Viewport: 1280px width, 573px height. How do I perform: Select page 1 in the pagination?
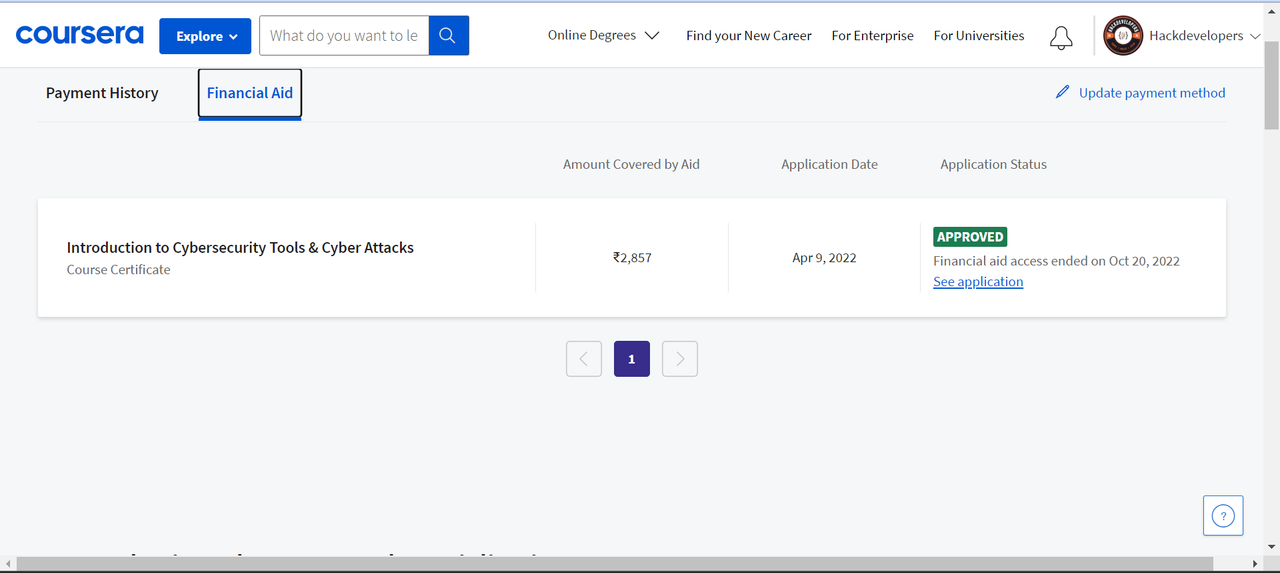click(632, 359)
